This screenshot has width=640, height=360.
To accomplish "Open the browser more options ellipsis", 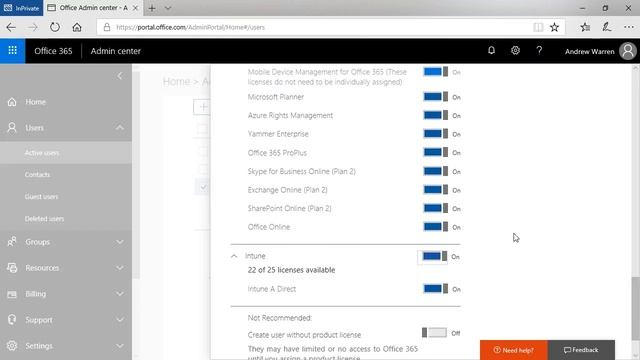I will (x=629, y=27).
